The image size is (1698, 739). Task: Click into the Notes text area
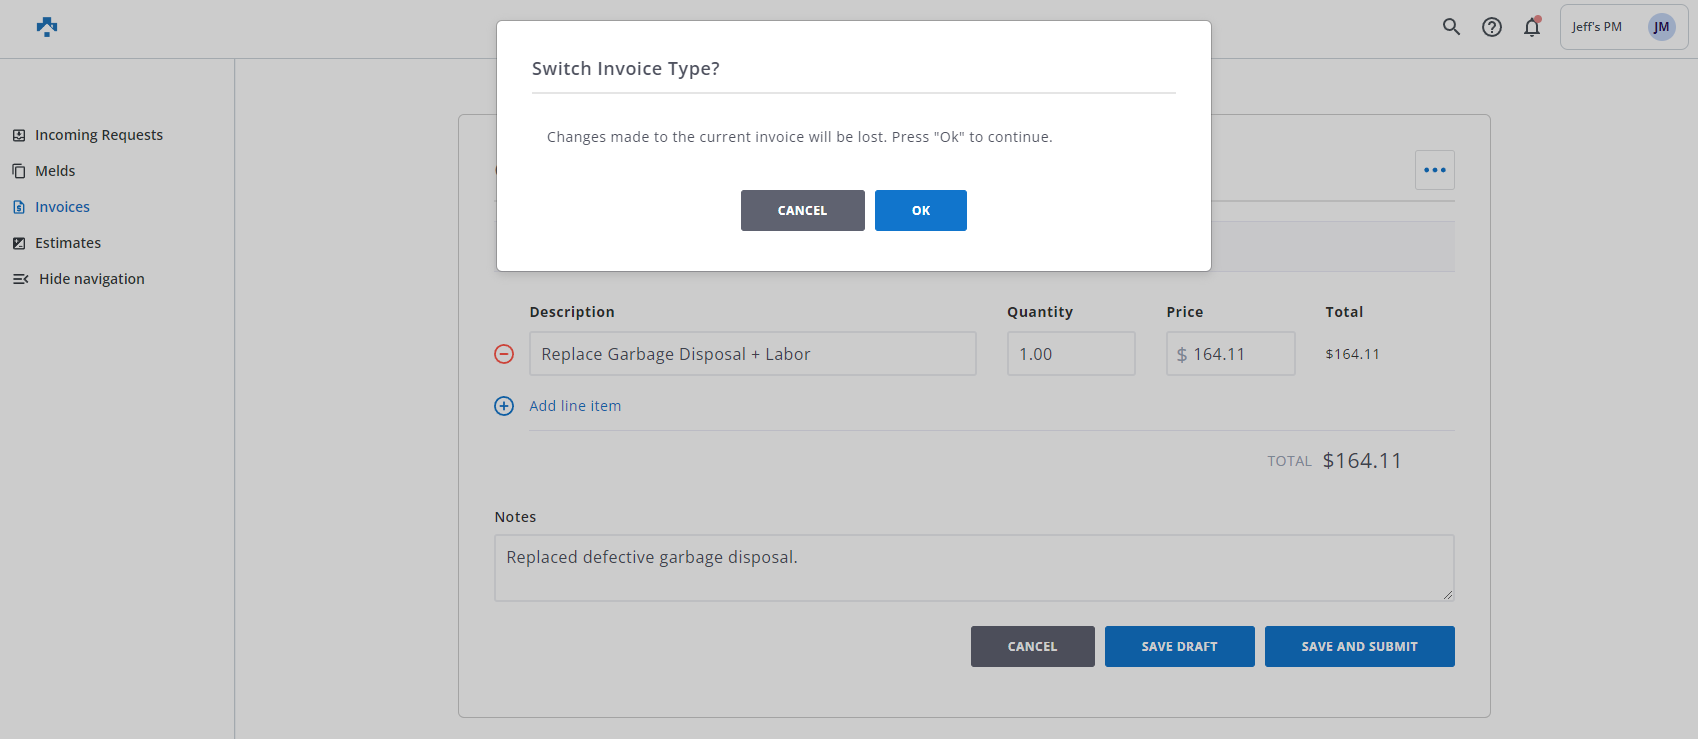(973, 568)
